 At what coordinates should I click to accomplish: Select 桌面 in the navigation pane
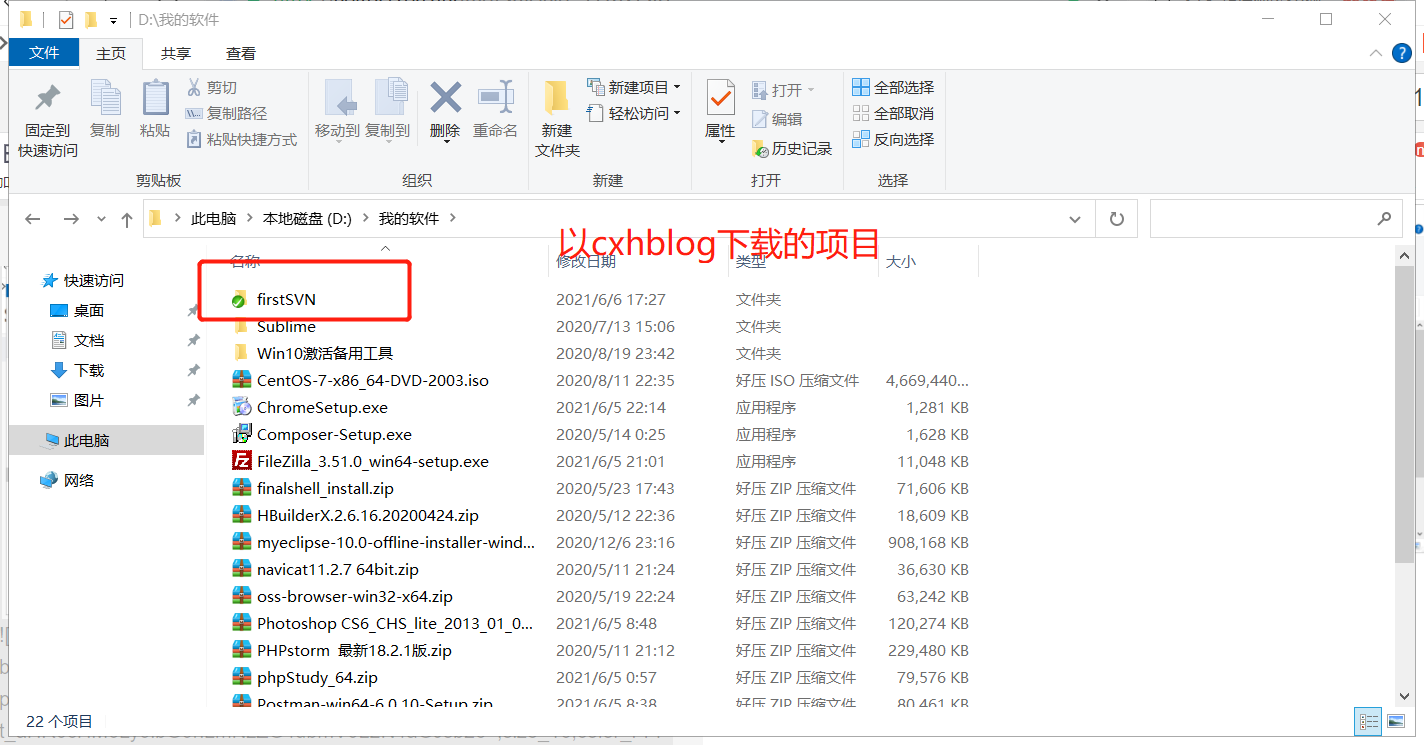coord(89,310)
